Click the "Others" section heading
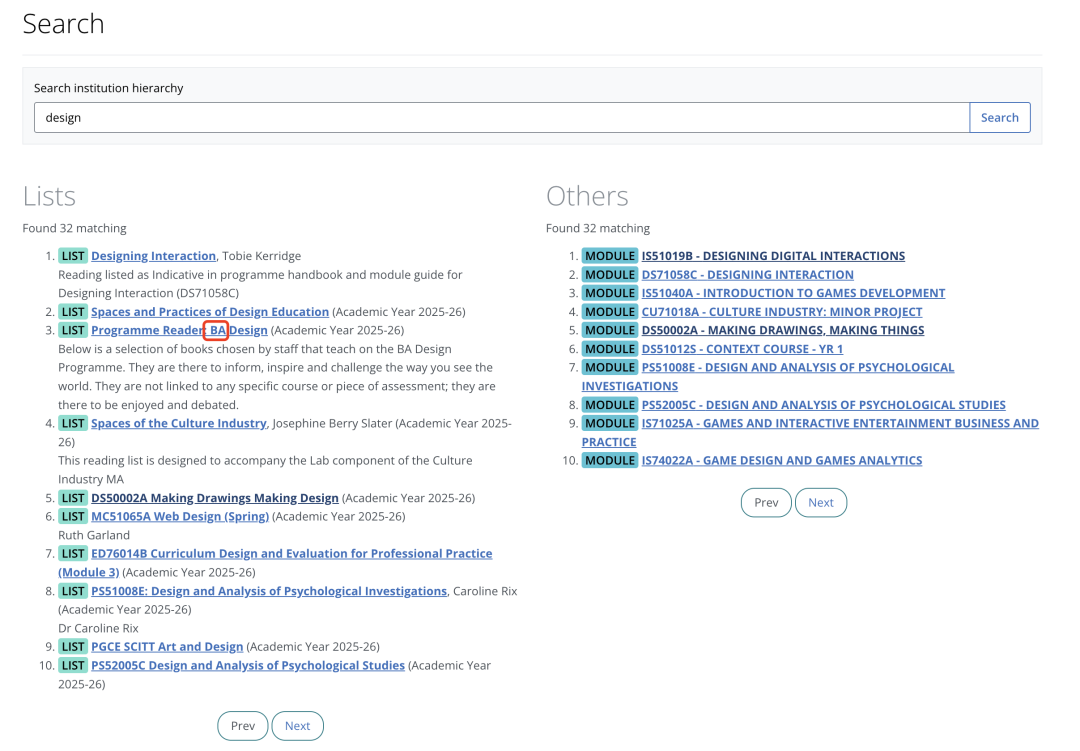Screen dimensions: 1080x751 587,196
